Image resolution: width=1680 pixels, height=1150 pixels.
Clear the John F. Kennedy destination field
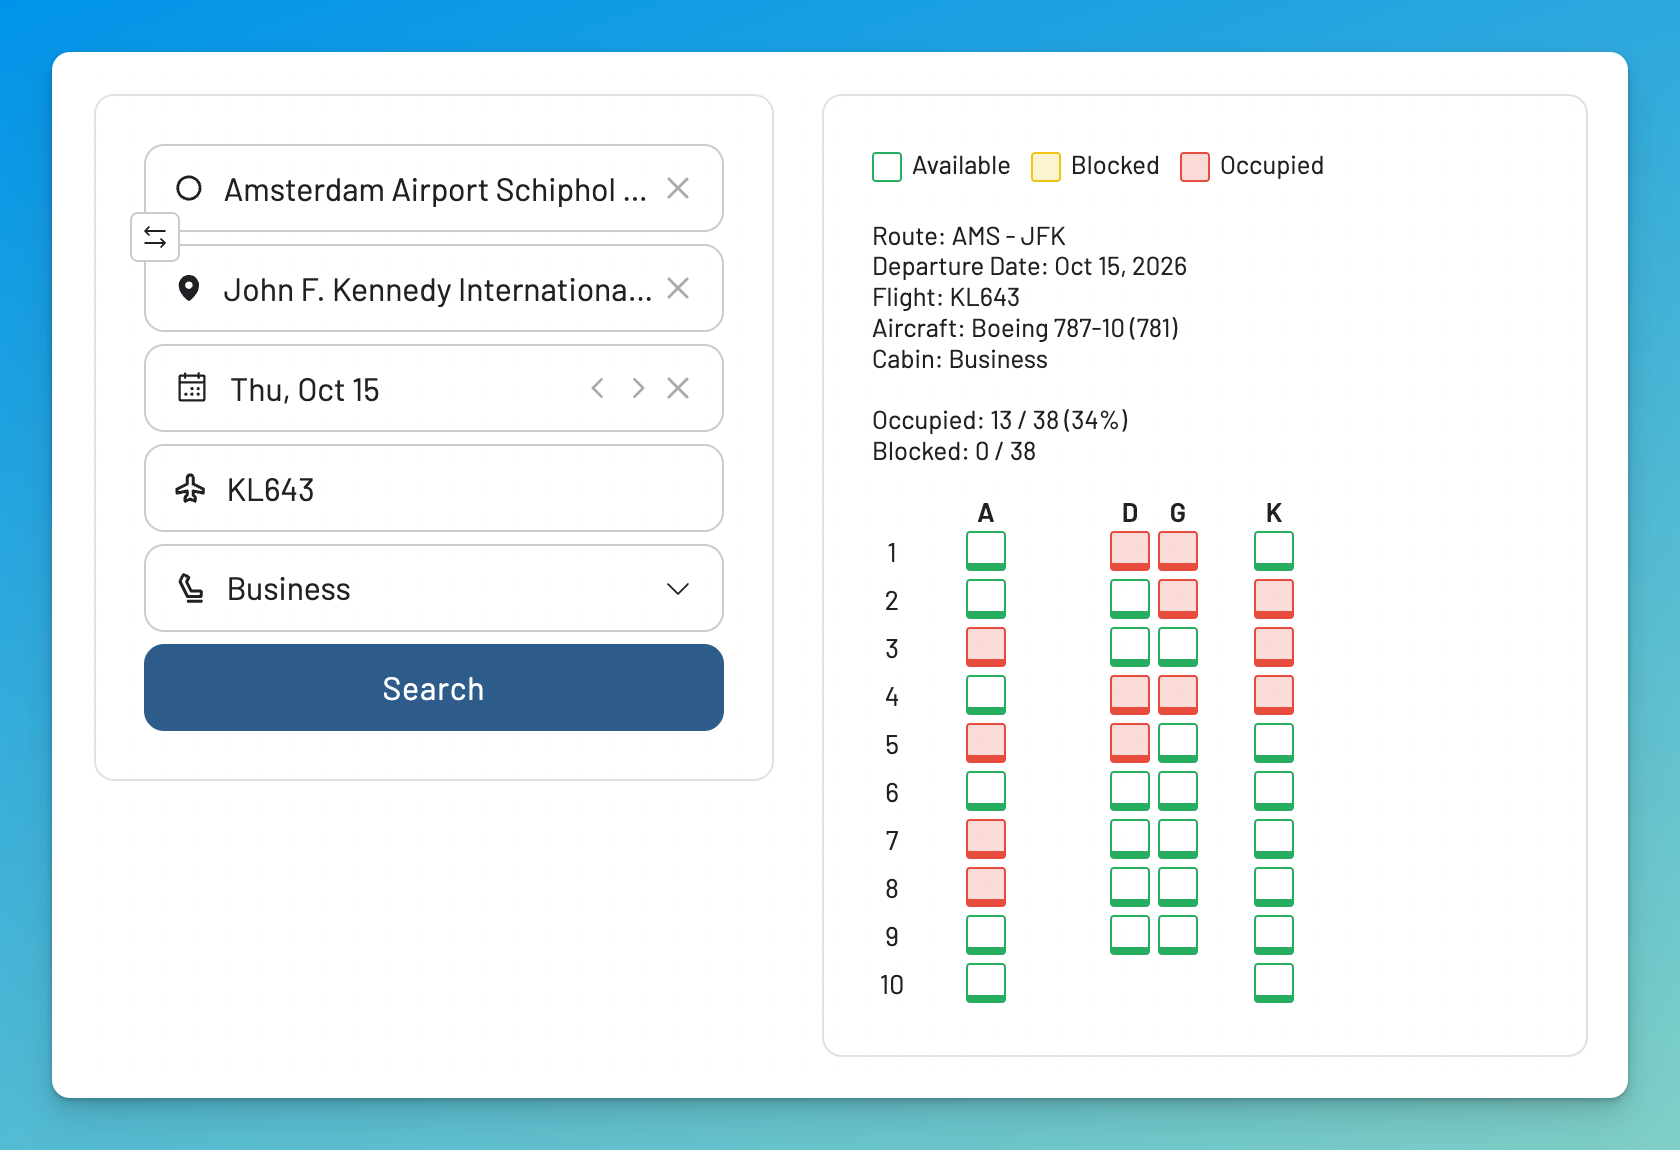coord(678,288)
